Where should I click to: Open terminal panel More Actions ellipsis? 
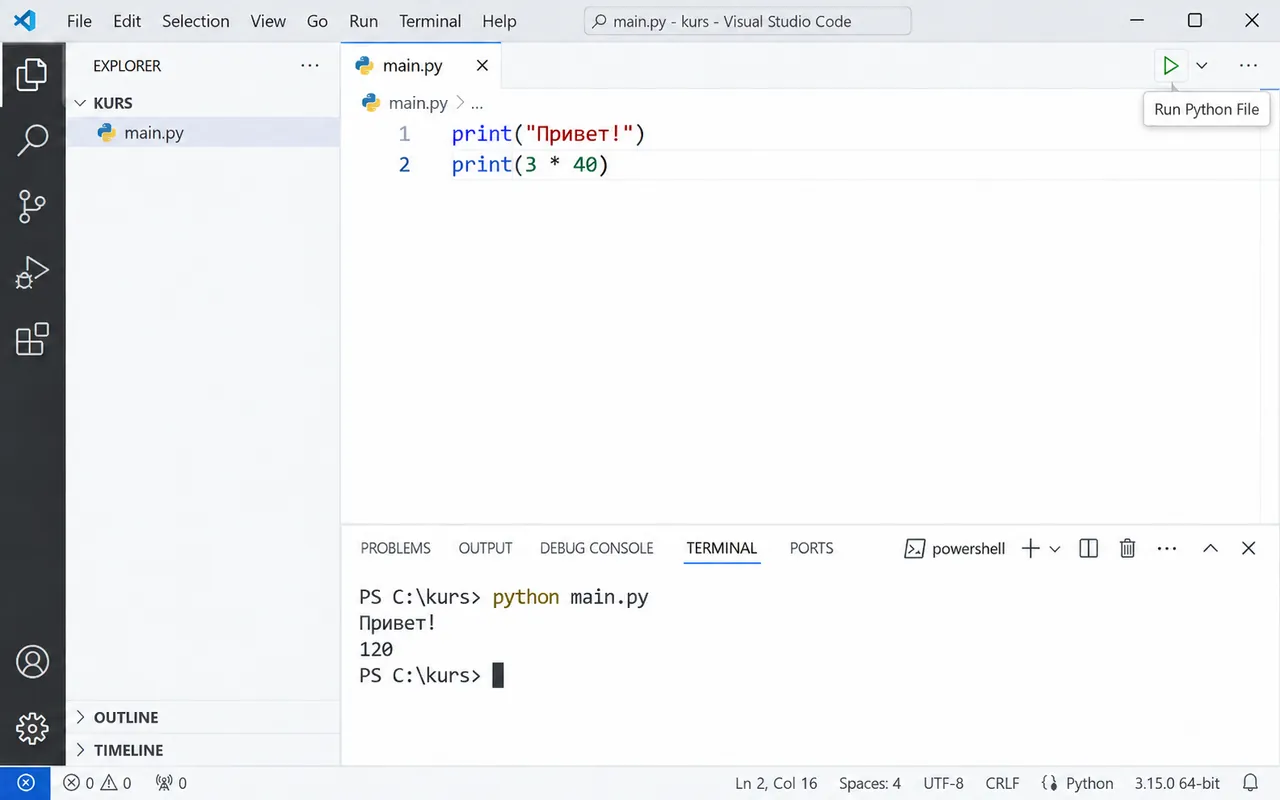[x=1167, y=548]
